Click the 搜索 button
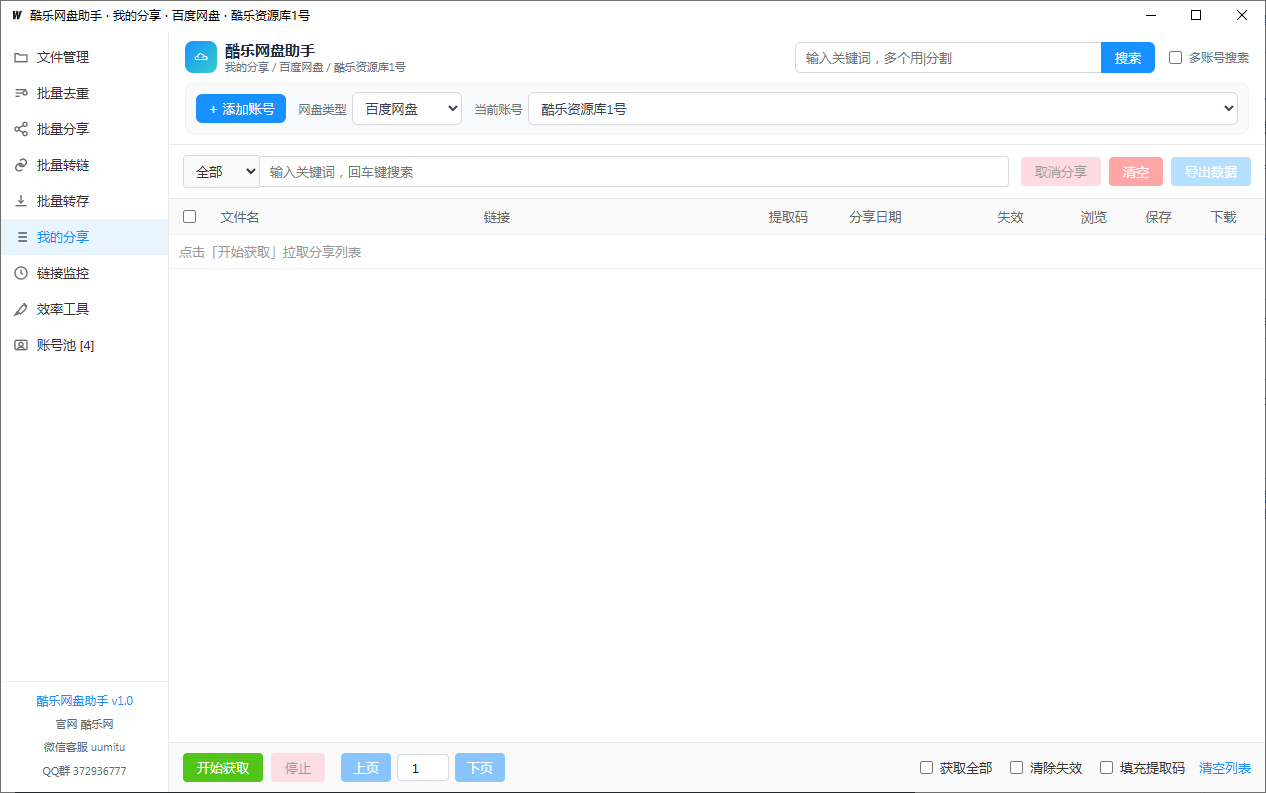This screenshot has height=793, width=1266. [x=1128, y=58]
